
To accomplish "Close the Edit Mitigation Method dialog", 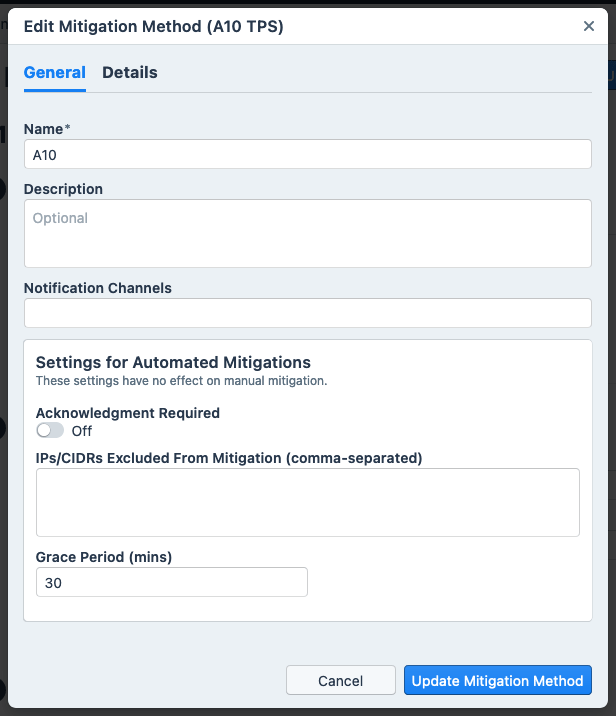I will pyautogui.click(x=589, y=27).
